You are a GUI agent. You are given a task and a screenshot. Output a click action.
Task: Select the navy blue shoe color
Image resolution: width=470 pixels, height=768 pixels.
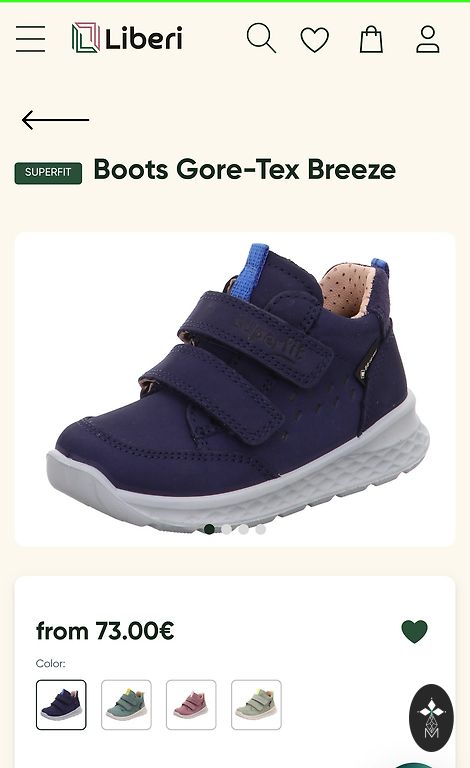click(61, 705)
